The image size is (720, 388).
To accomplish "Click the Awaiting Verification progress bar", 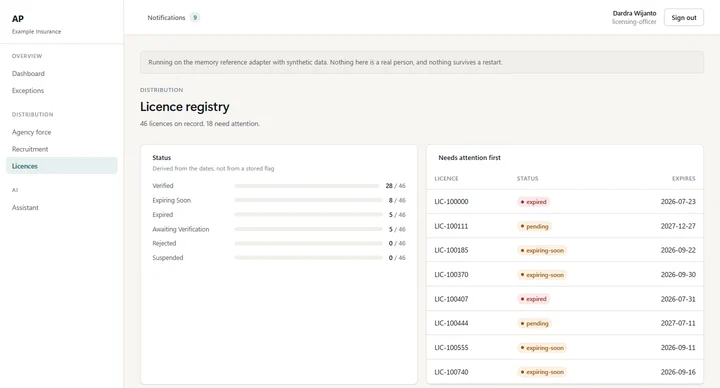I will pos(309,229).
